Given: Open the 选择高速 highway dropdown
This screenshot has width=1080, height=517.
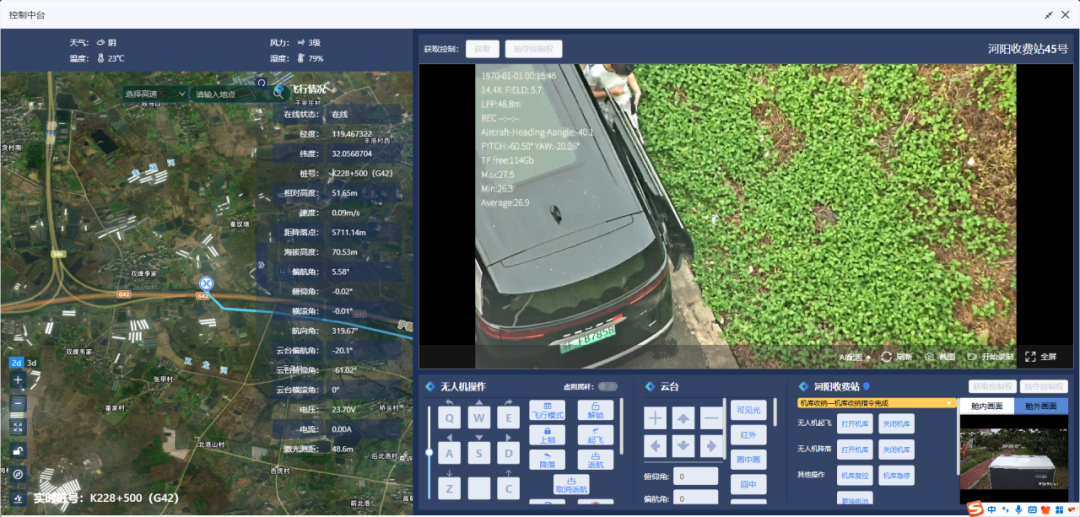Looking at the screenshot, I should (156, 94).
